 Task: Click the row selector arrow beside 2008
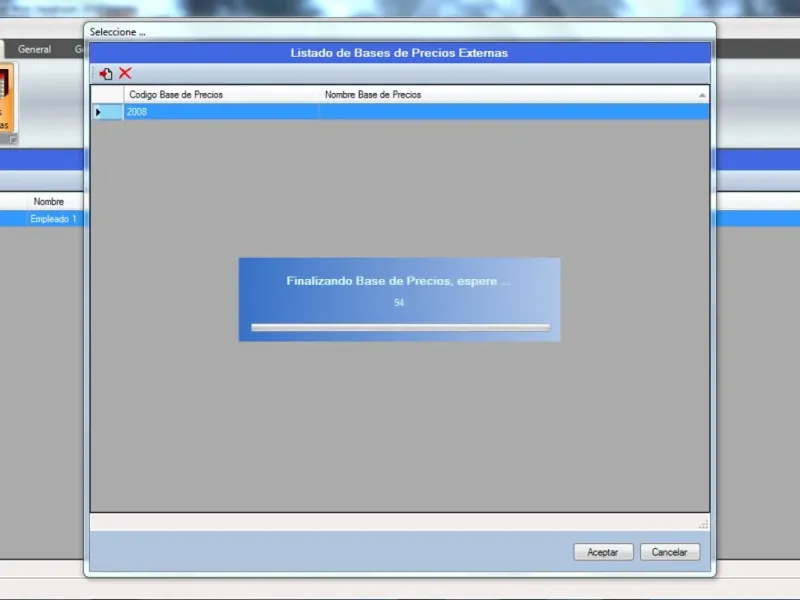[98, 112]
